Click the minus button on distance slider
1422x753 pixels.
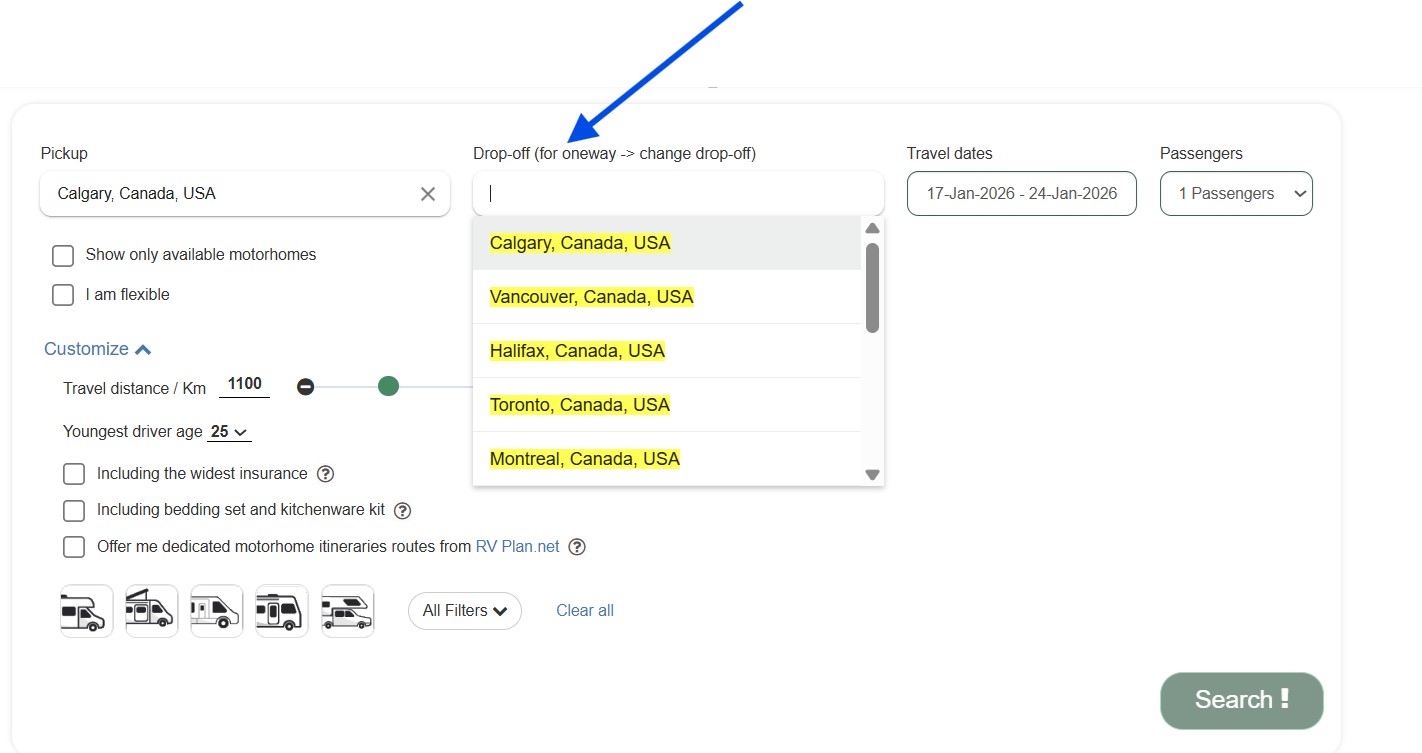(x=306, y=387)
